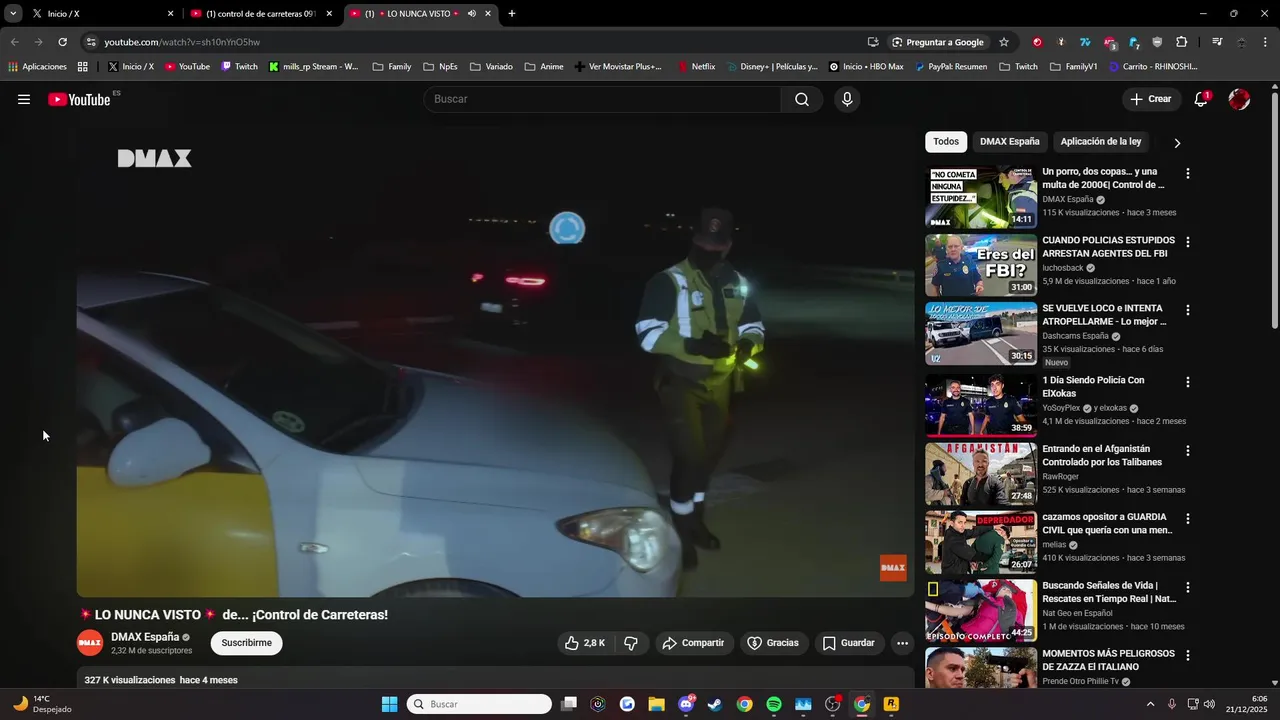Open the 'Family' bookmarks folder
This screenshot has height=720, width=1280.
(x=392, y=67)
